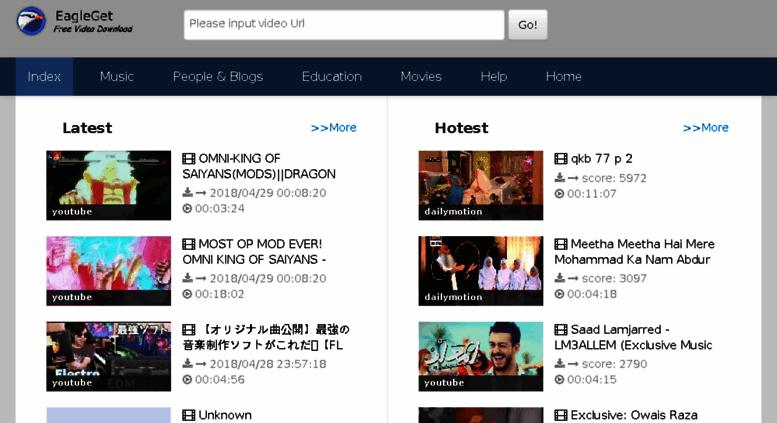Click film icon beside Exclusive: Owais Raza

click(561, 415)
